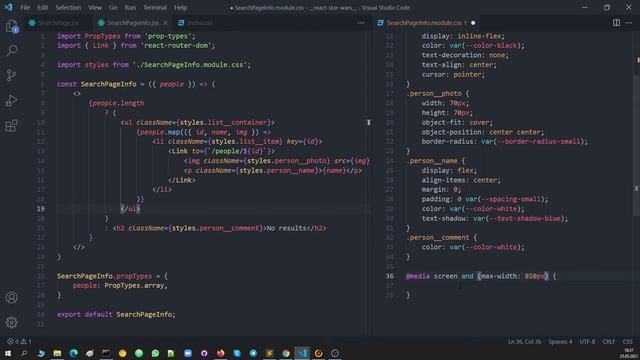640x360 pixels.
Task: Open the Source Control view
Action: click(12, 76)
